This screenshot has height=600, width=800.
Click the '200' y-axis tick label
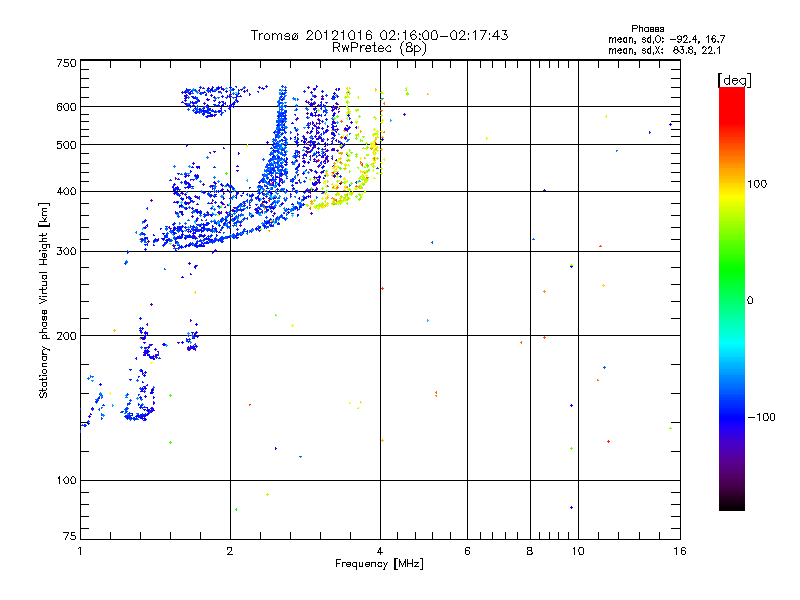pos(66,336)
